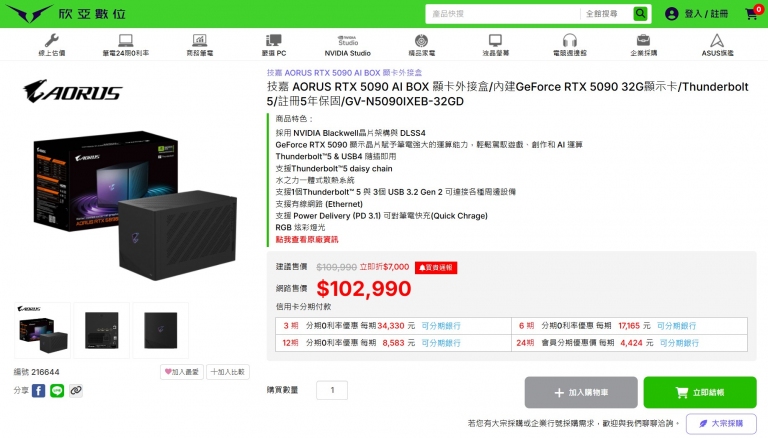Share product via LINE icon

pyautogui.click(x=57, y=390)
